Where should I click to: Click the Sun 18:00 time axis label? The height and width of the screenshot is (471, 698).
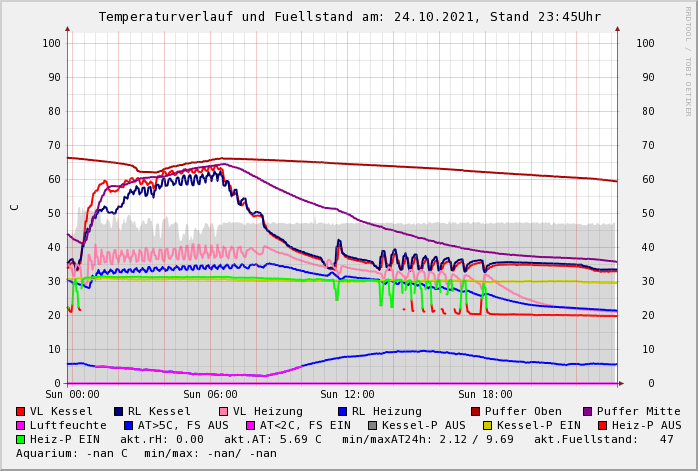click(485, 394)
